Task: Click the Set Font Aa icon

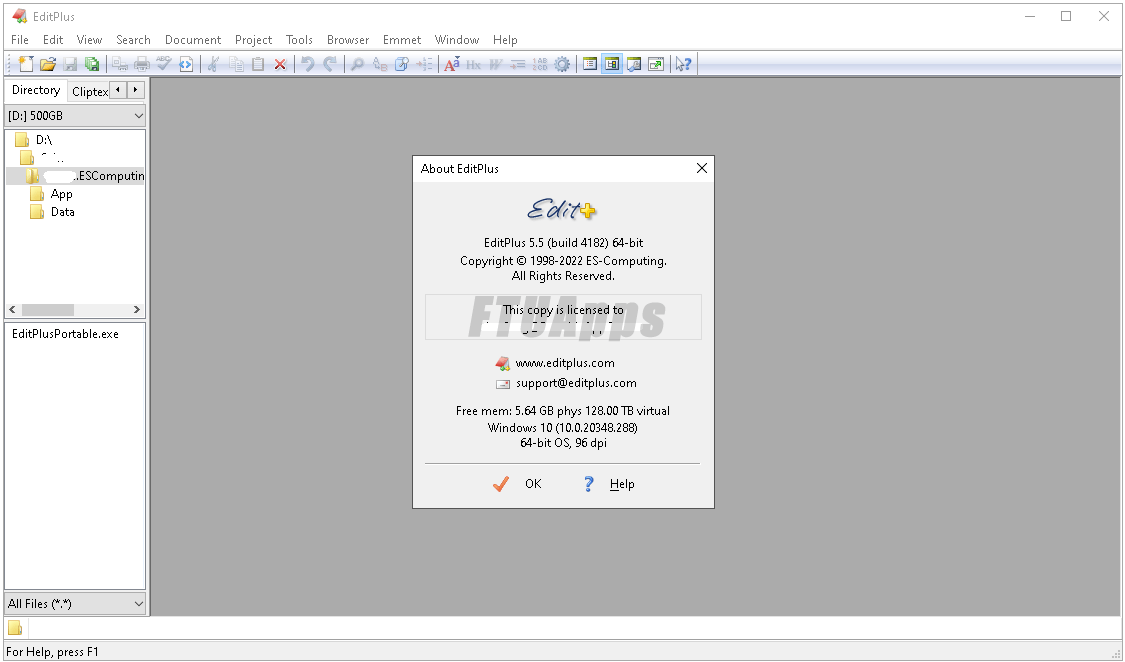Action: (x=451, y=64)
